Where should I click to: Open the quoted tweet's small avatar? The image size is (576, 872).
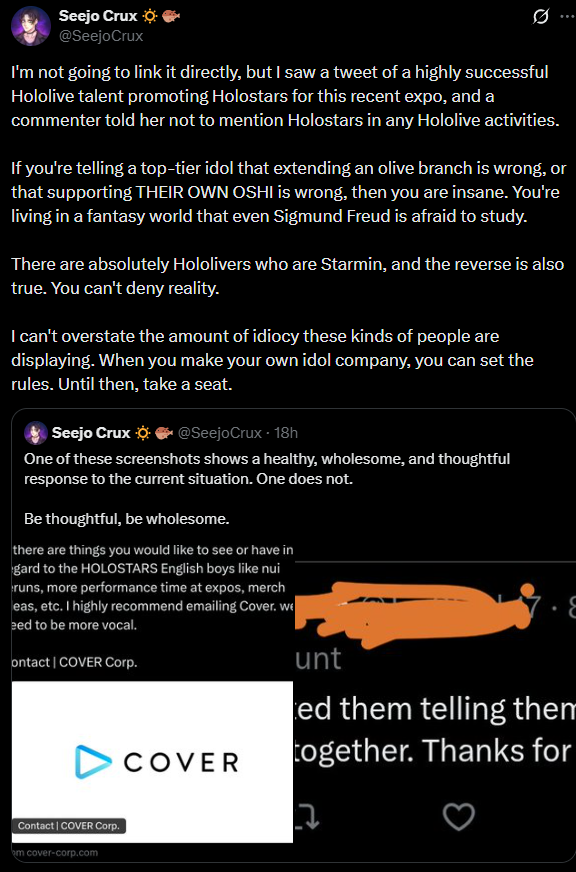(x=36, y=433)
